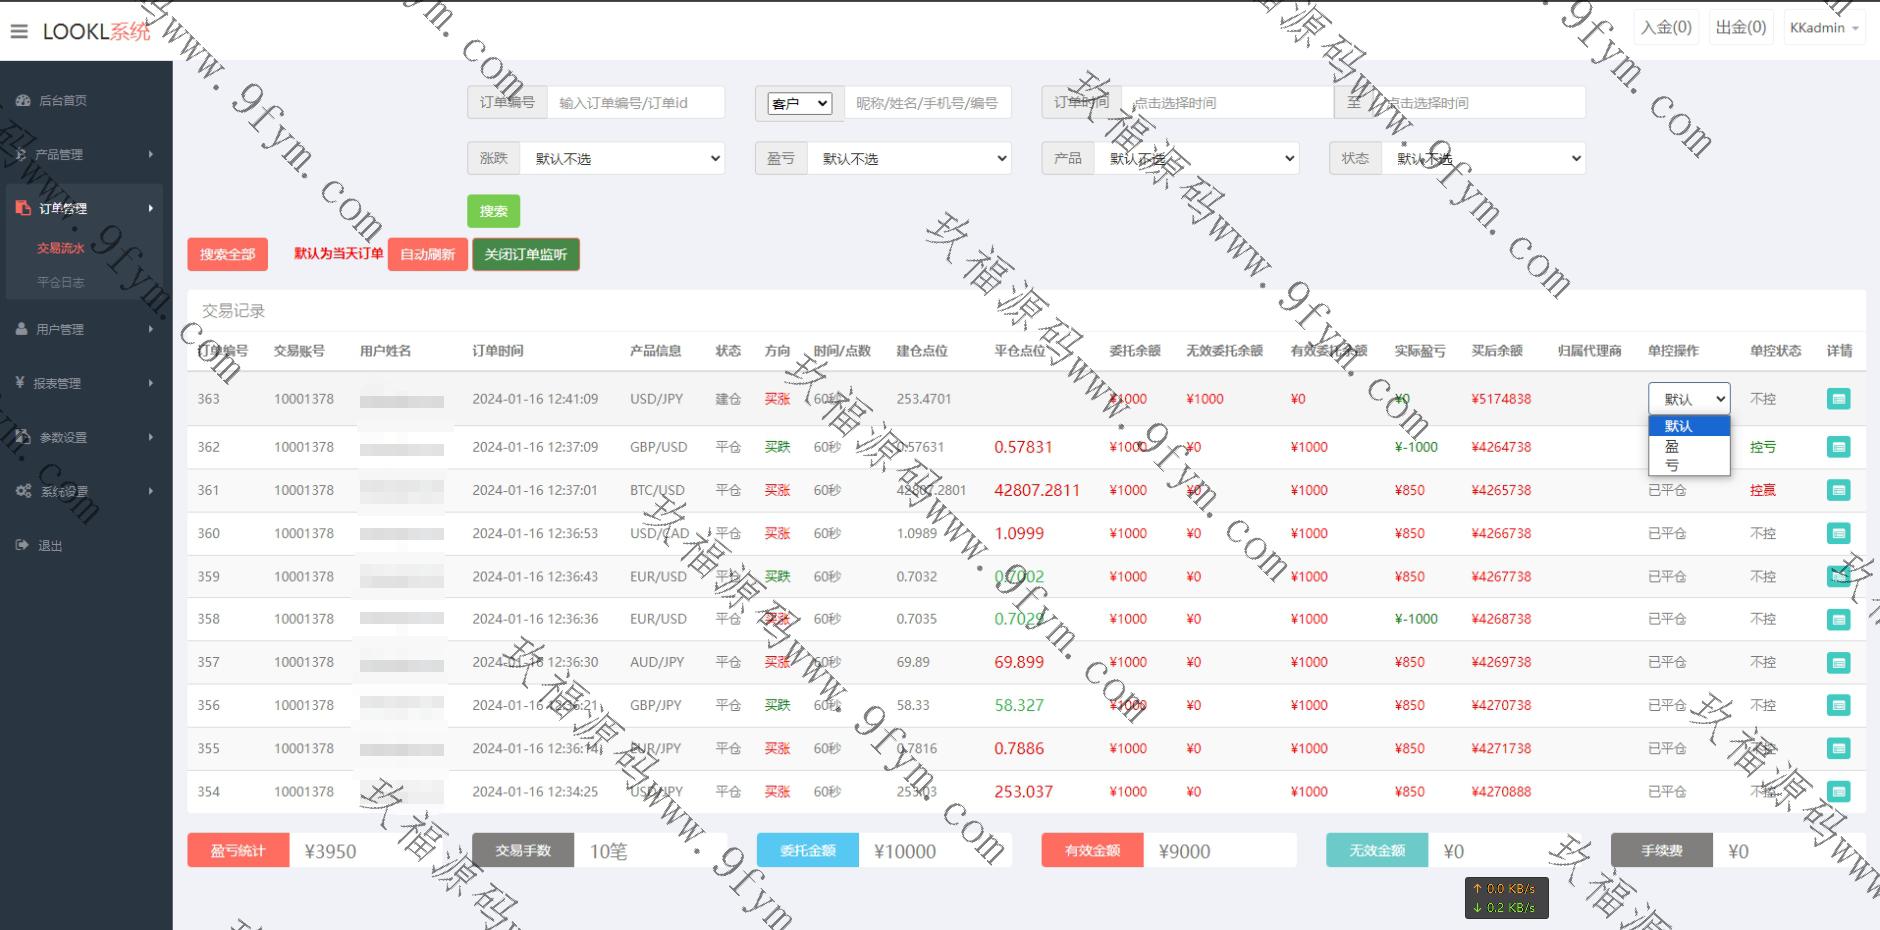Open the 涨跌 dropdown filter
This screenshot has width=1880, height=930.
621,158
